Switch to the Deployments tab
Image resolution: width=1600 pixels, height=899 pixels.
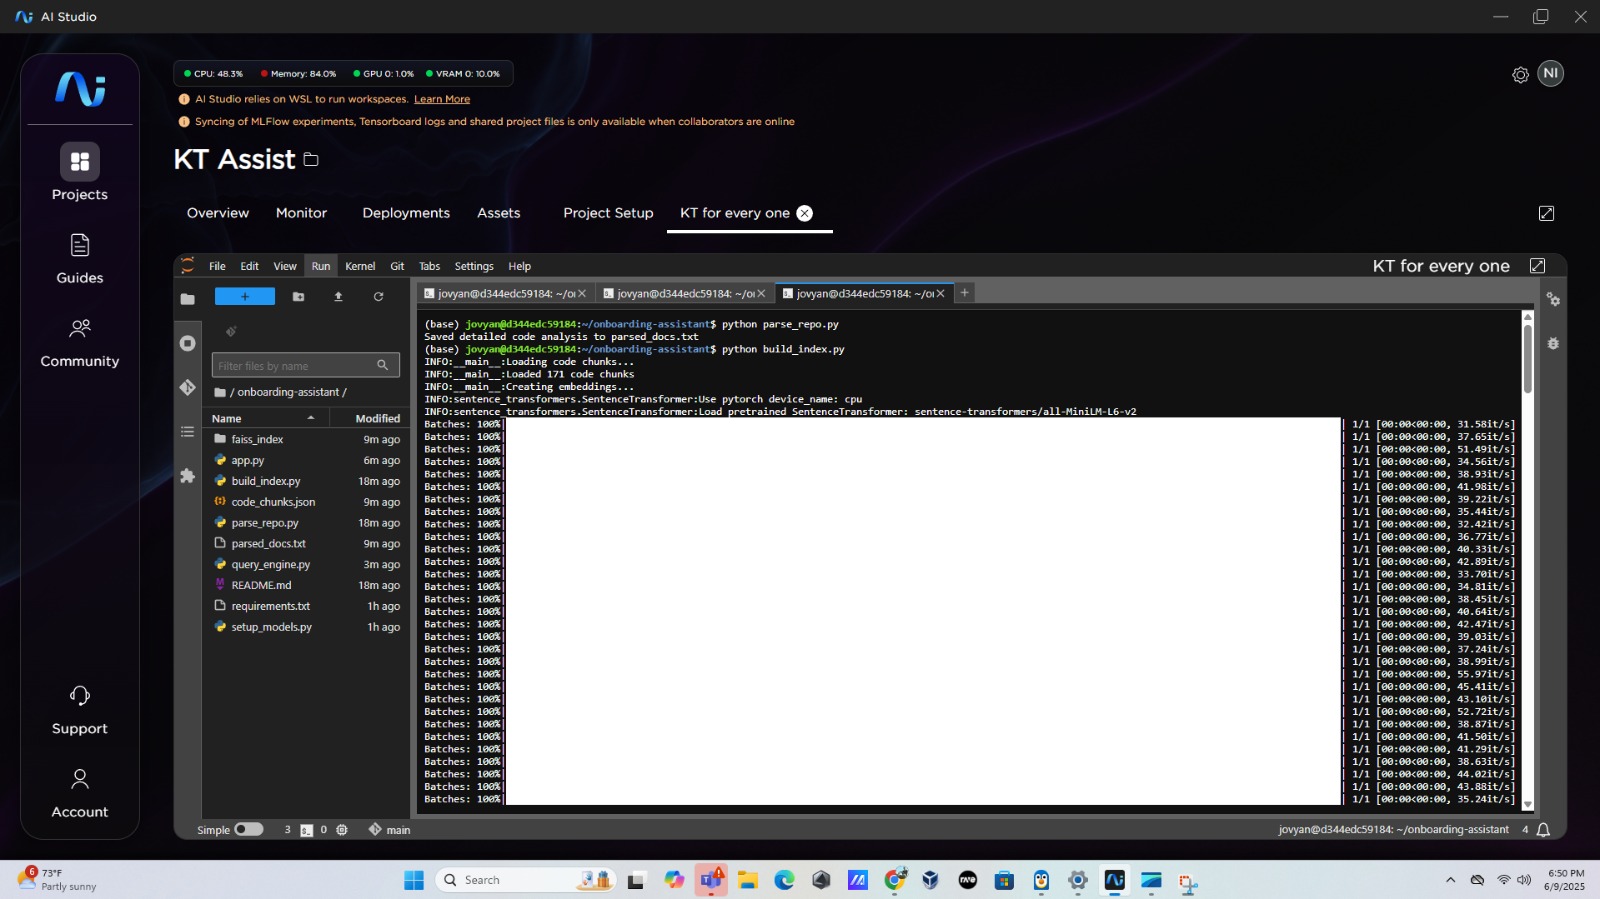[406, 213]
